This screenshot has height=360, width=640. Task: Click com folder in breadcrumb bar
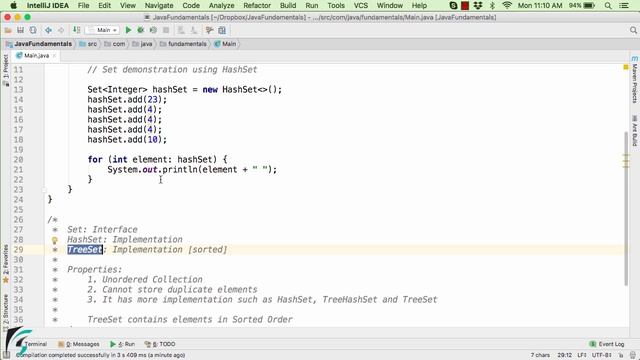tap(115, 44)
